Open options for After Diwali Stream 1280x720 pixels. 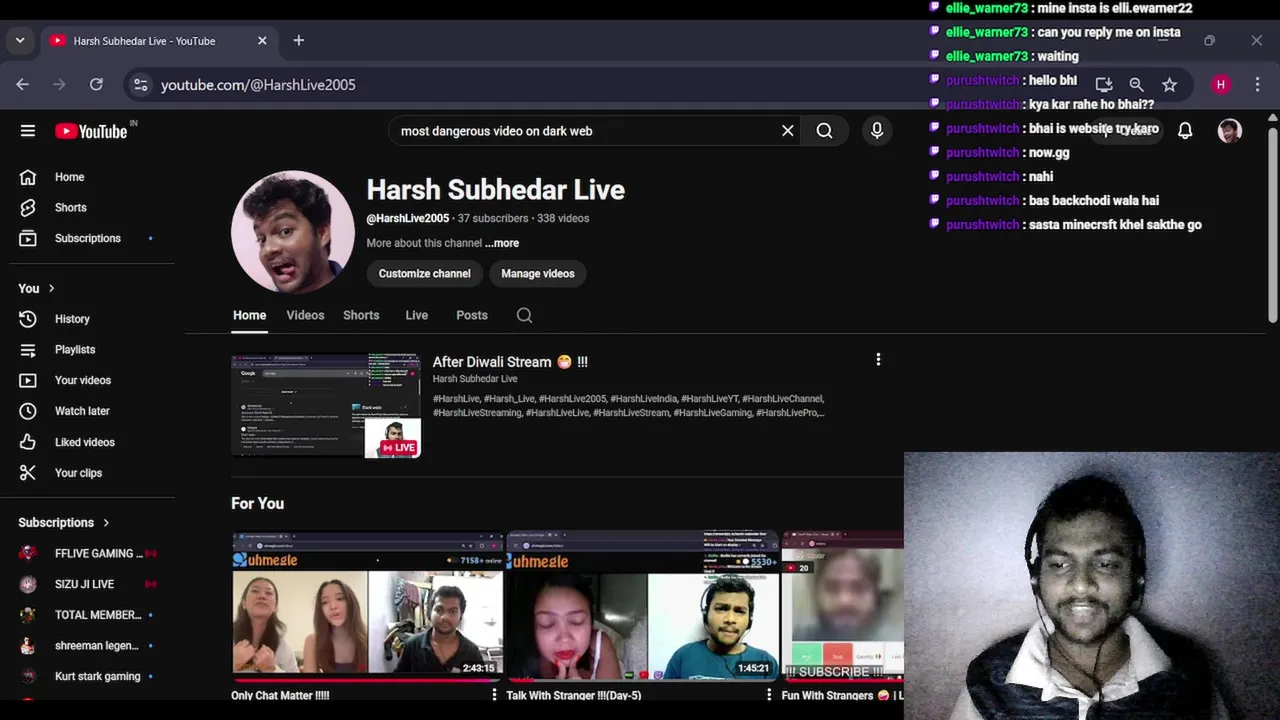click(878, 359)
